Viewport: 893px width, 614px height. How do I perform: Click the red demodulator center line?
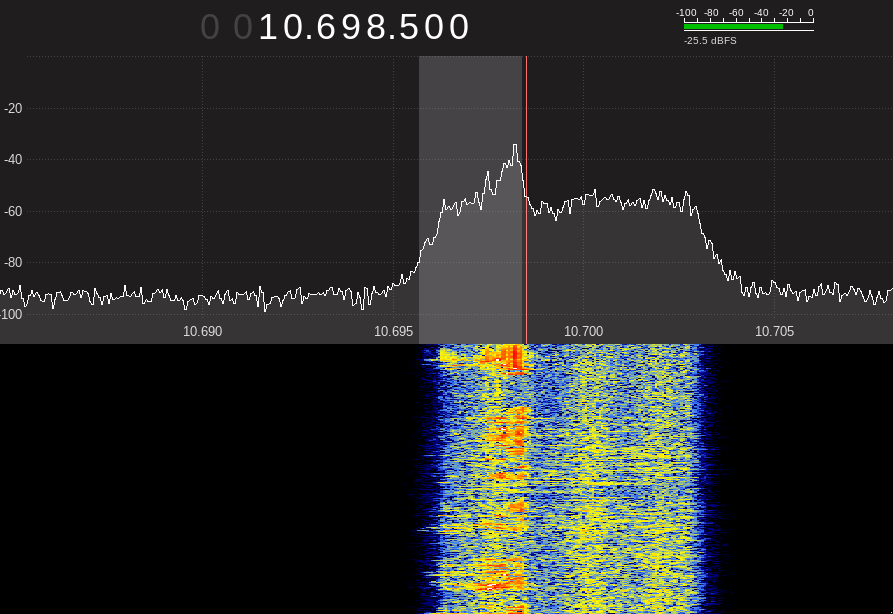pos(526,250)
